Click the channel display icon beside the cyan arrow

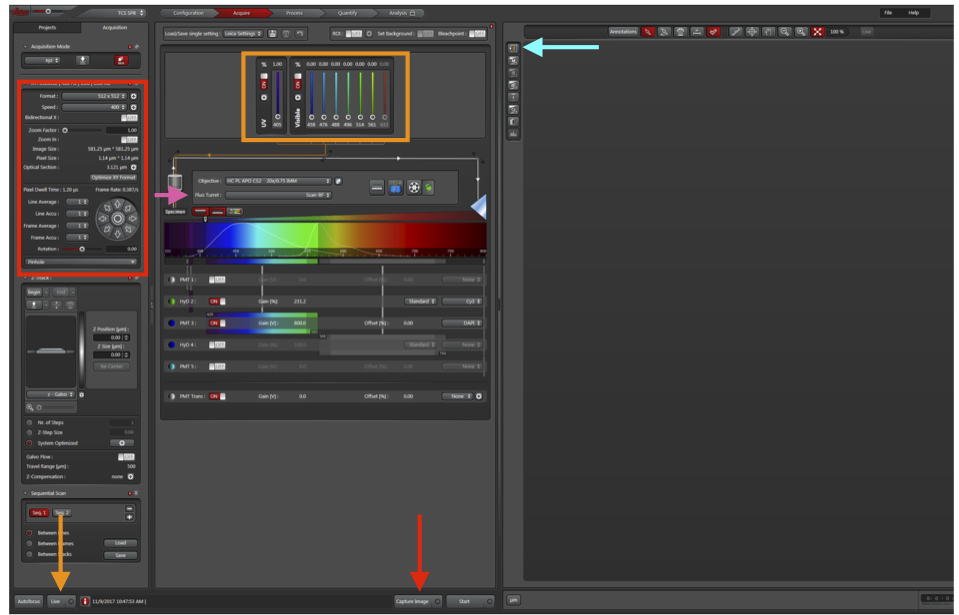(513, 48)
